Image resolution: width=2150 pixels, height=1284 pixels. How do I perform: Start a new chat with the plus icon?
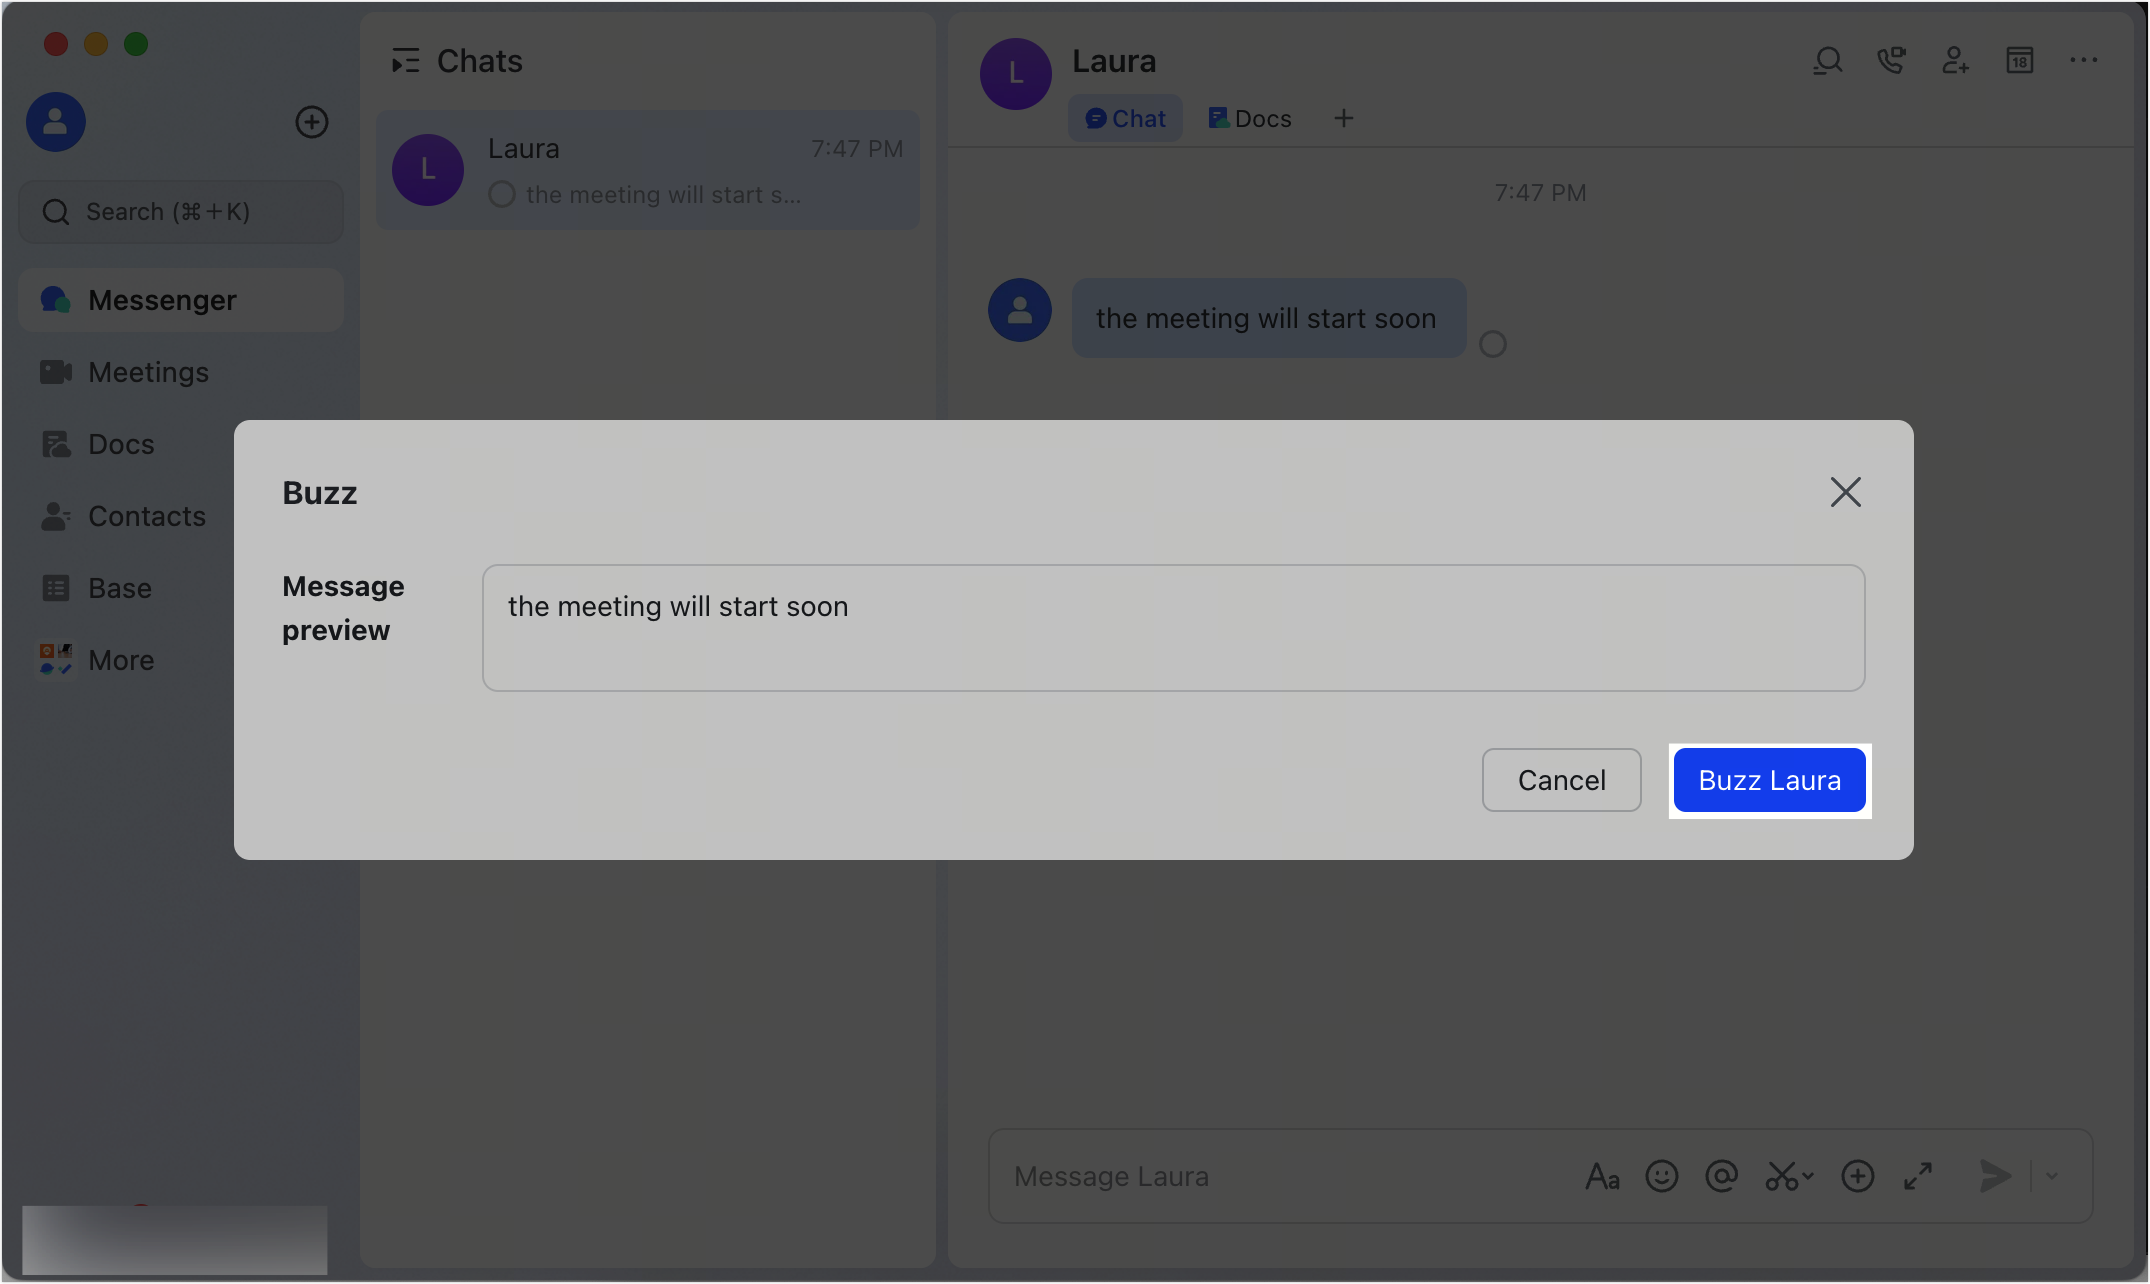click(x=311, y=121)
